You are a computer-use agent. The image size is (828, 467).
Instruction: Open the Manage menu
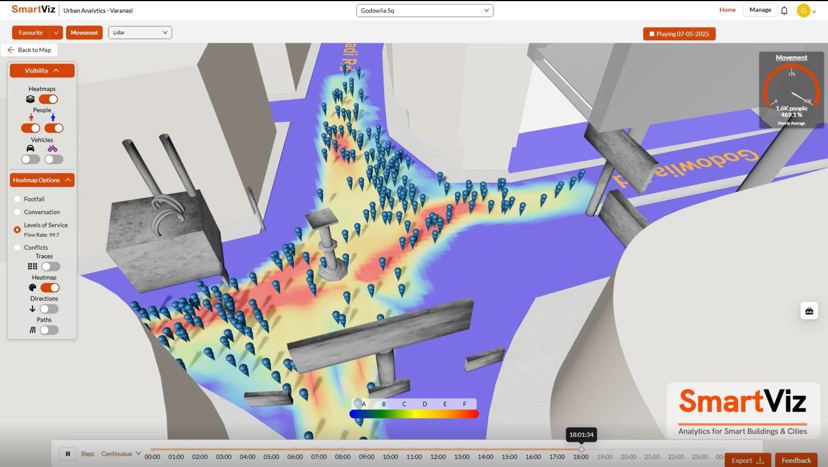760,10
